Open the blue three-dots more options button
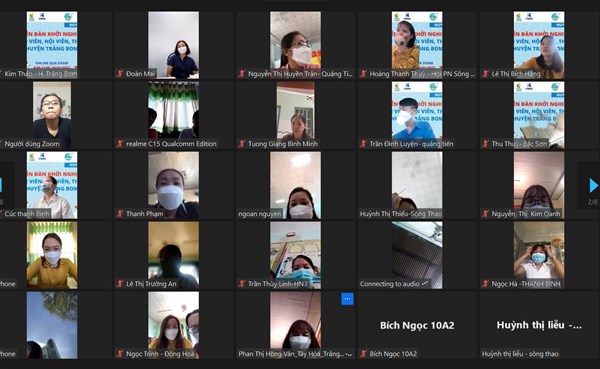 coord(347,299)
